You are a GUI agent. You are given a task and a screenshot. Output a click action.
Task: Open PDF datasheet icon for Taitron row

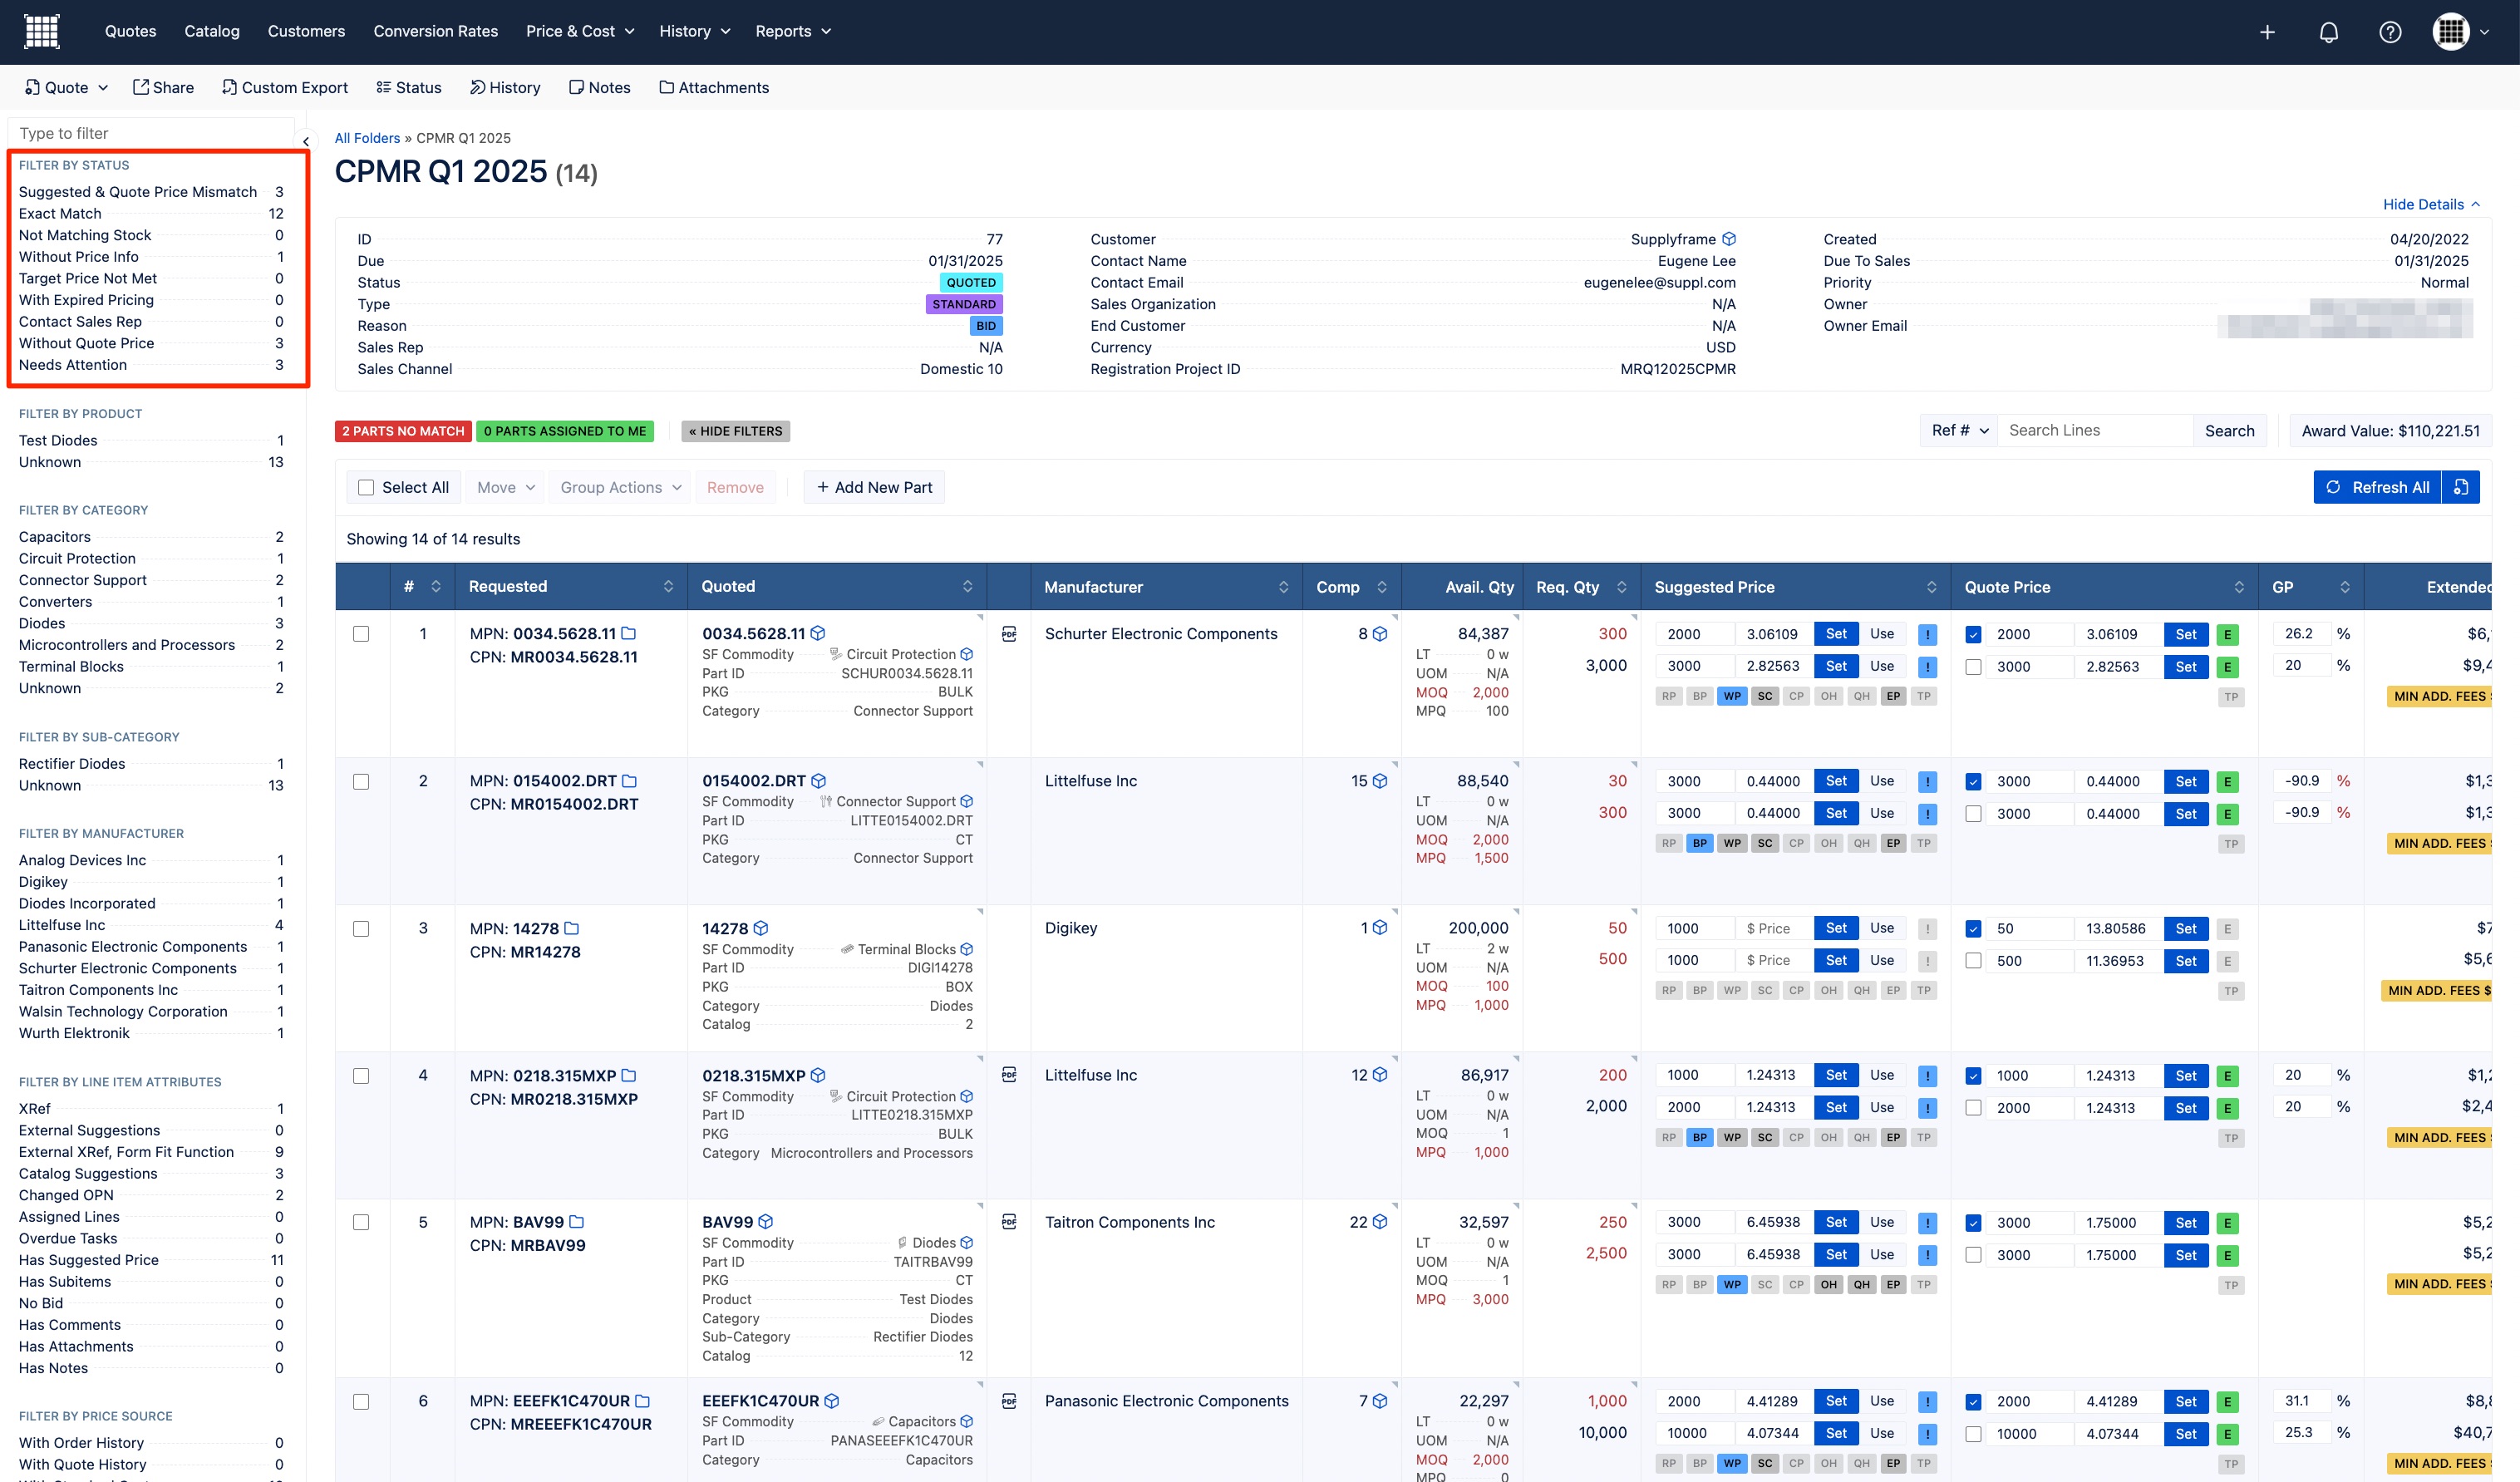point(1009,1222)
